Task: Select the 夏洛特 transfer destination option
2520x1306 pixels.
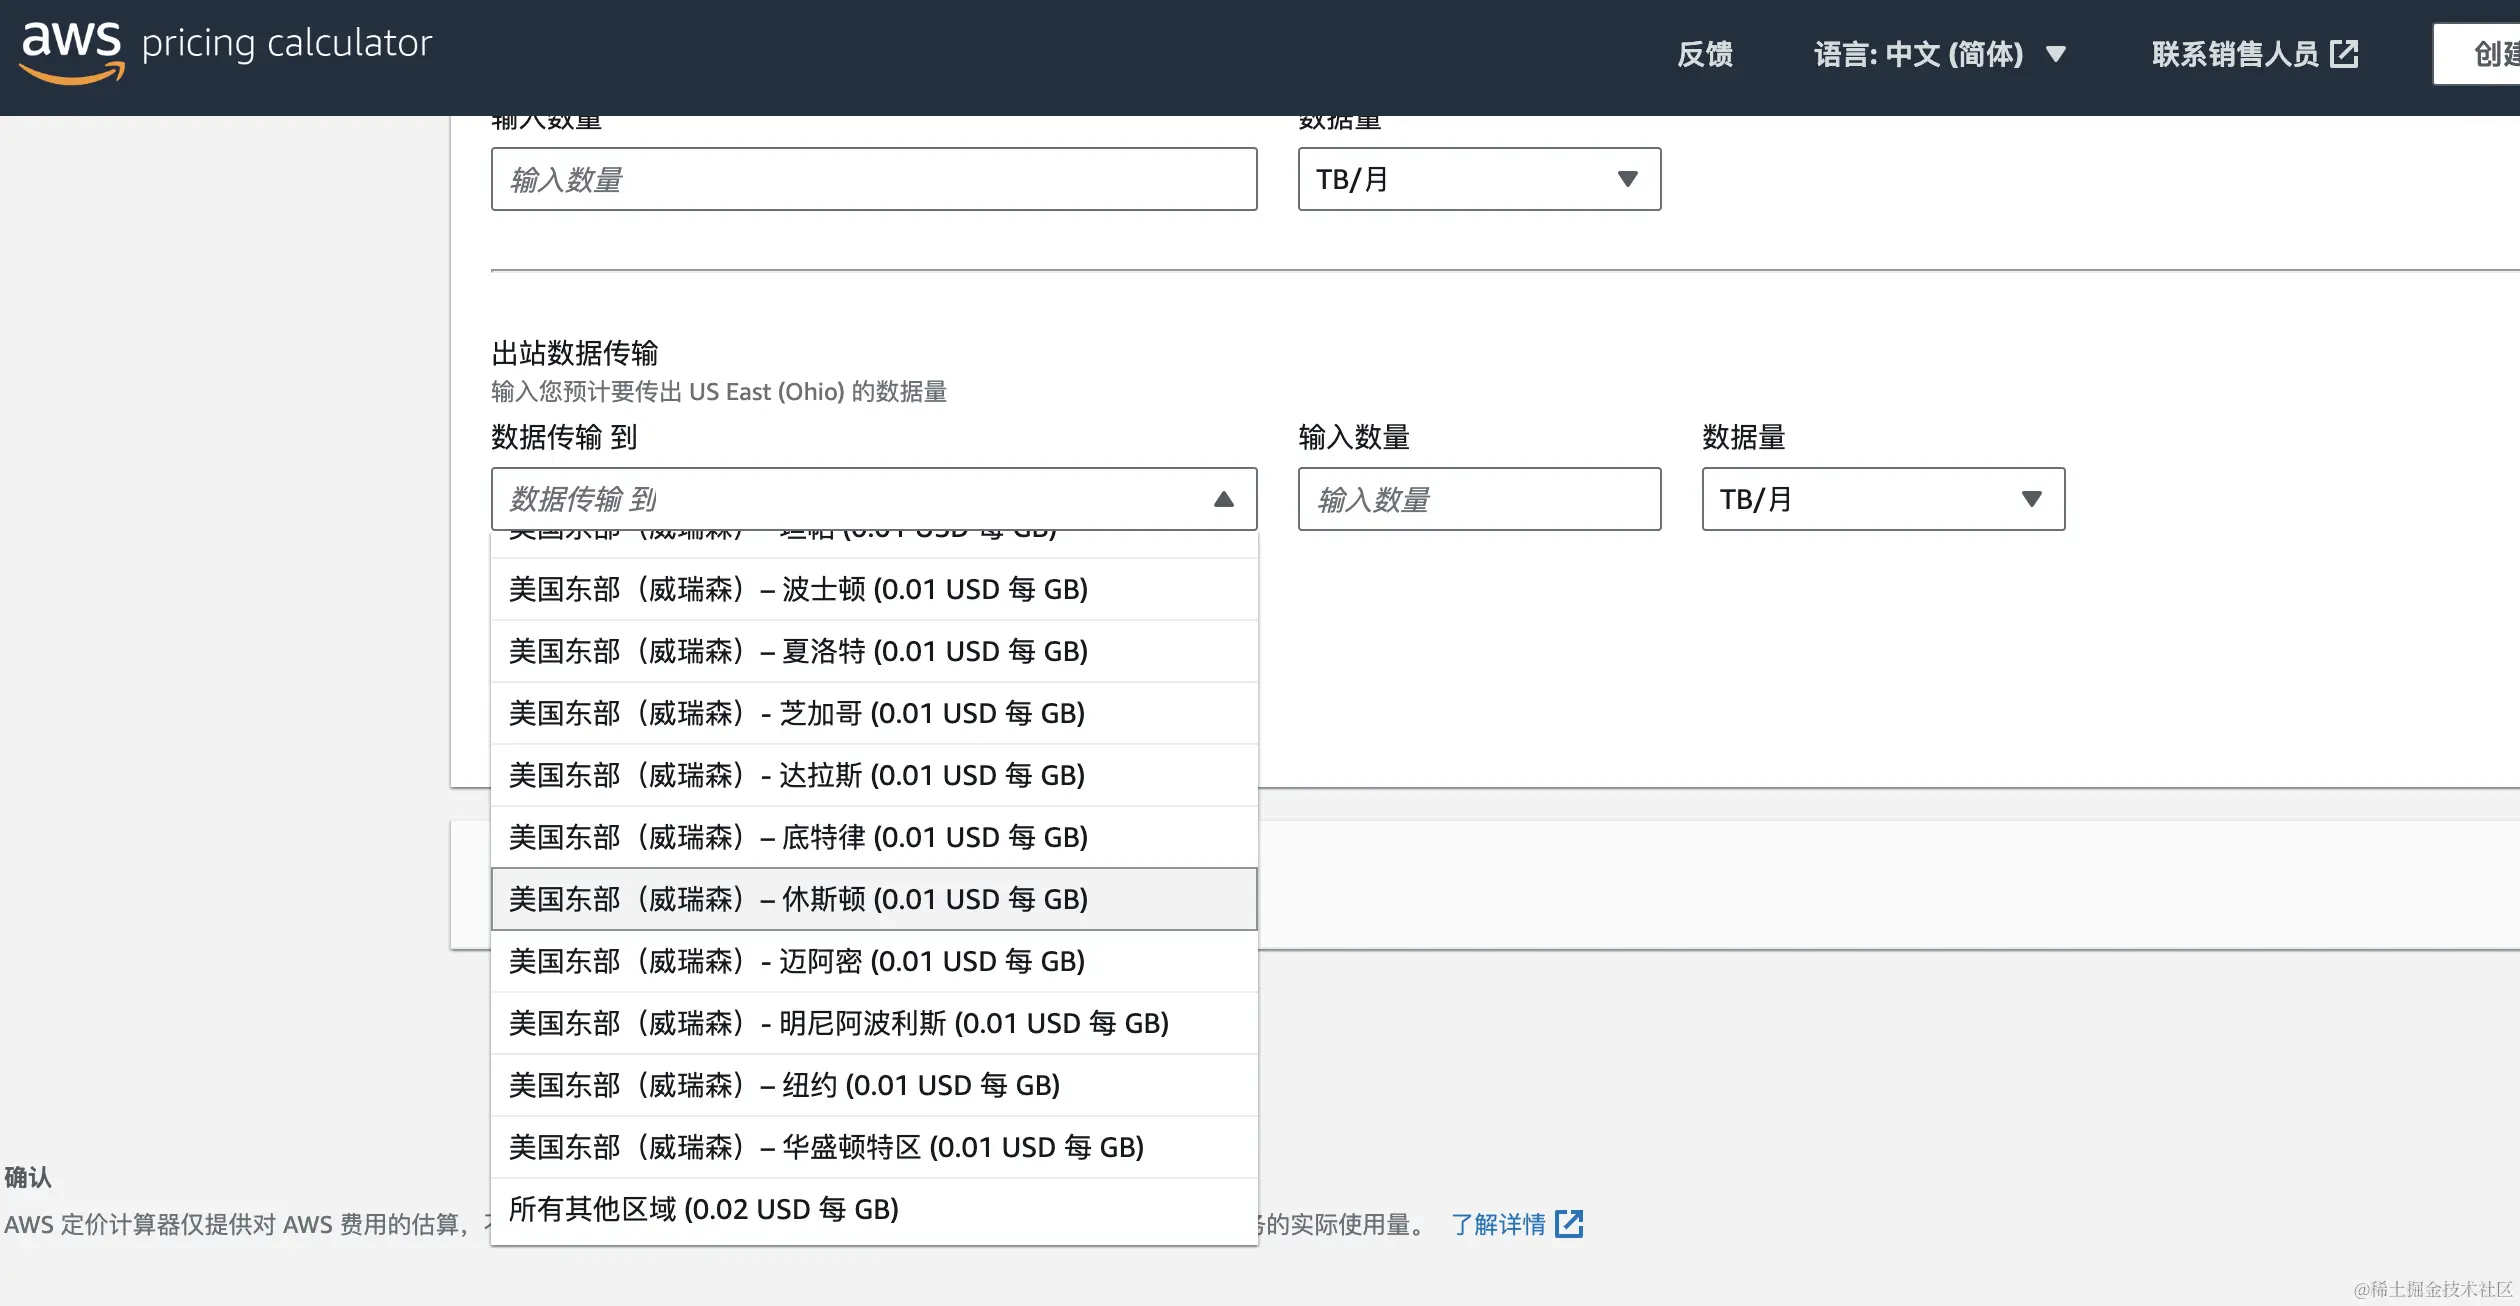Action: click(x=873, y=651)
